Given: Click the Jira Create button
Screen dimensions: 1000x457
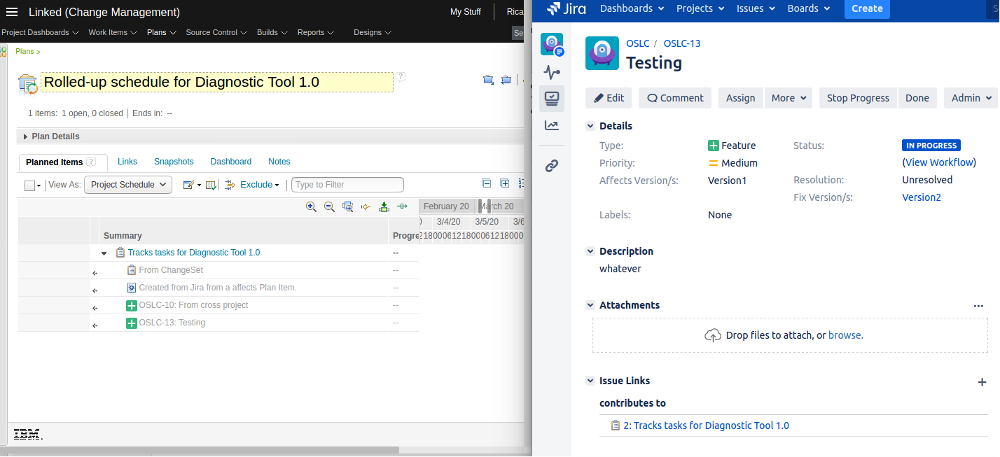Looking at the screenshot, I should [867, 9].
